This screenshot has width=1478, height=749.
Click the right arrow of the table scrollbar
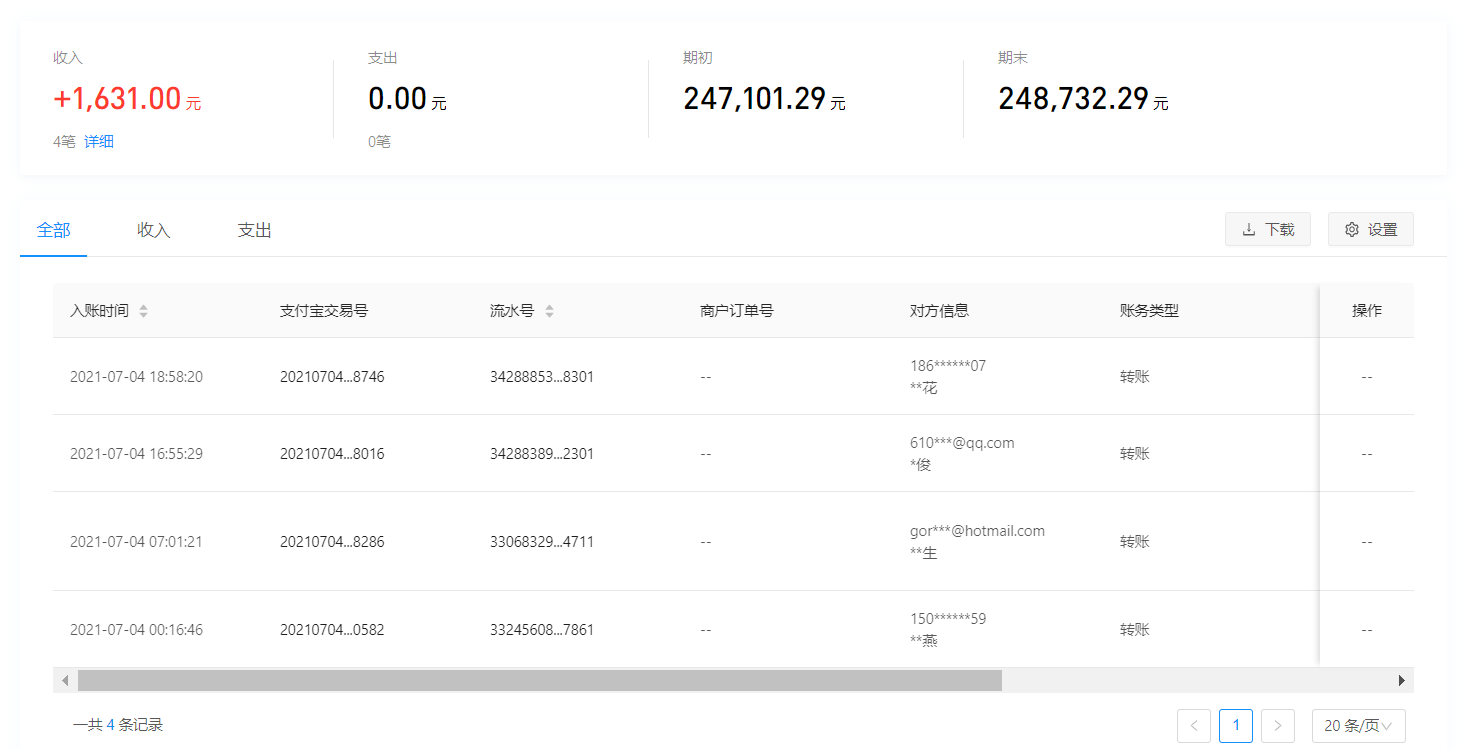1403,679
